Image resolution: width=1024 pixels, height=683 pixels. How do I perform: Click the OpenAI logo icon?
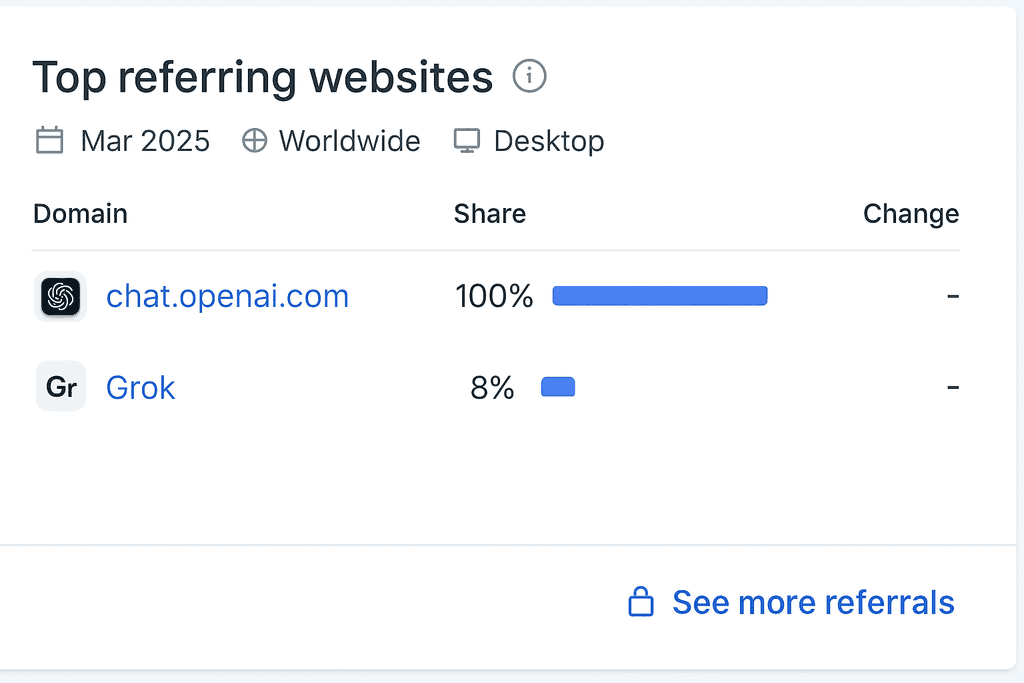tap(61, 296)
